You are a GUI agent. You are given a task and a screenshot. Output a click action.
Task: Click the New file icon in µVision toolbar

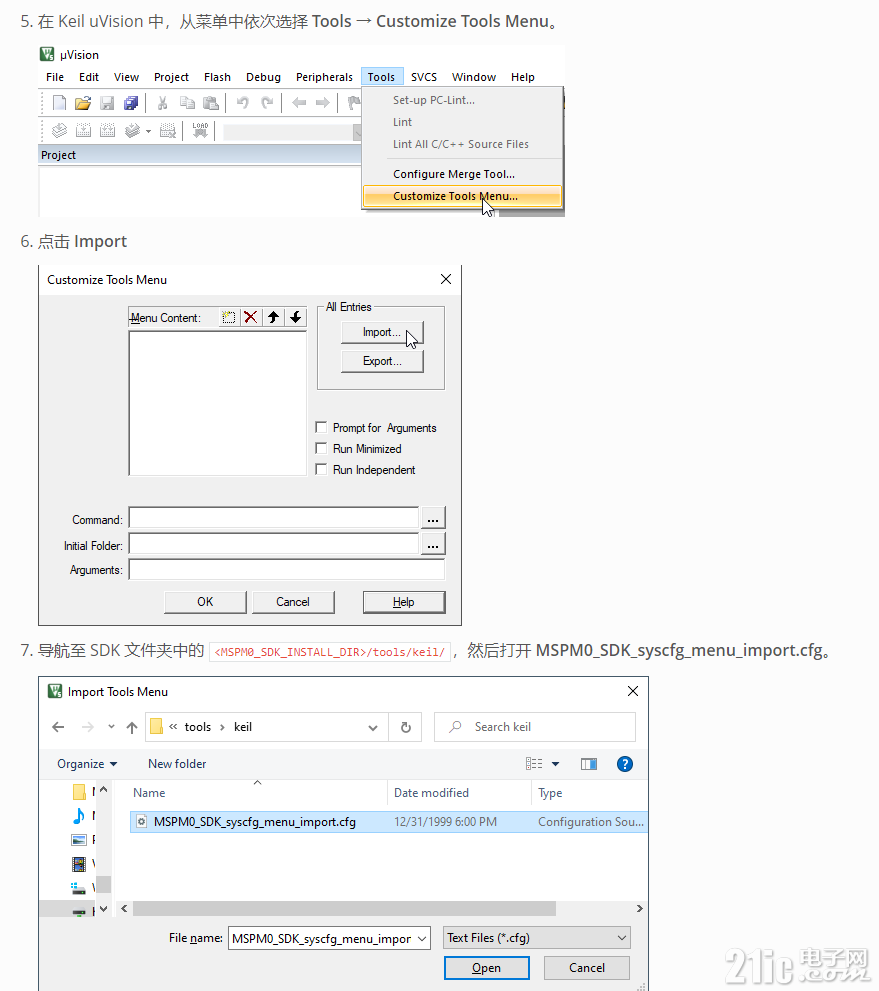point(59,102)
